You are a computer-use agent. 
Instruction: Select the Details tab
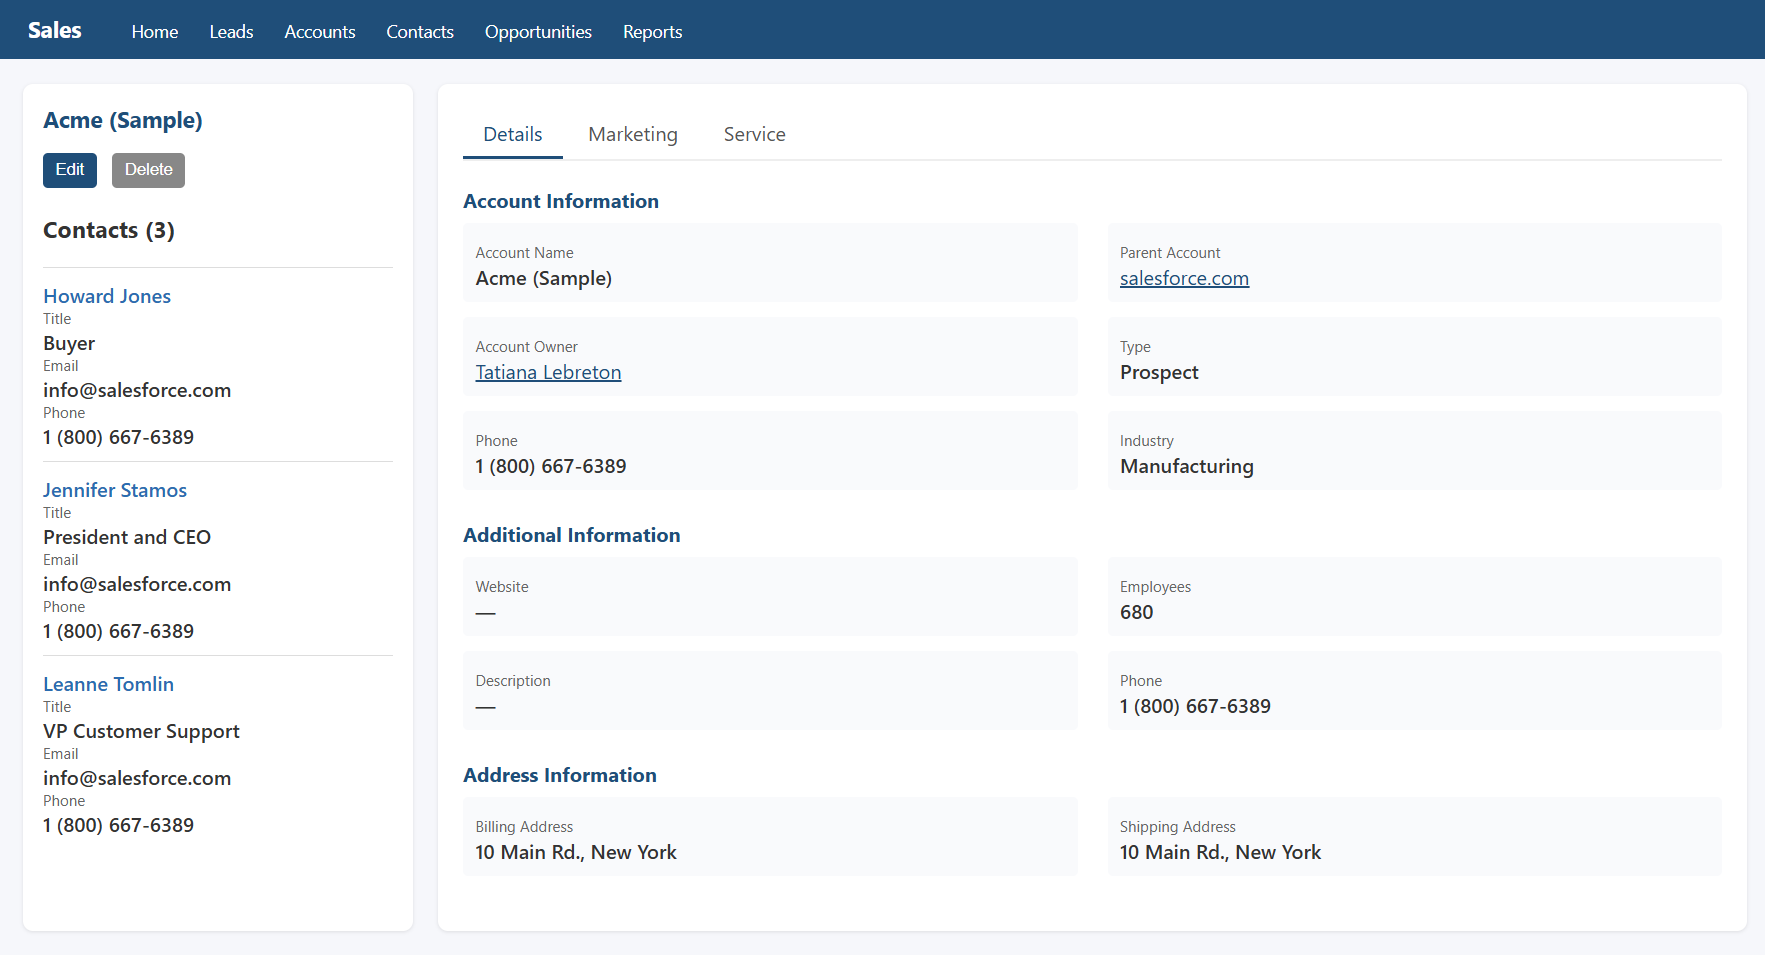coord(512,135)
